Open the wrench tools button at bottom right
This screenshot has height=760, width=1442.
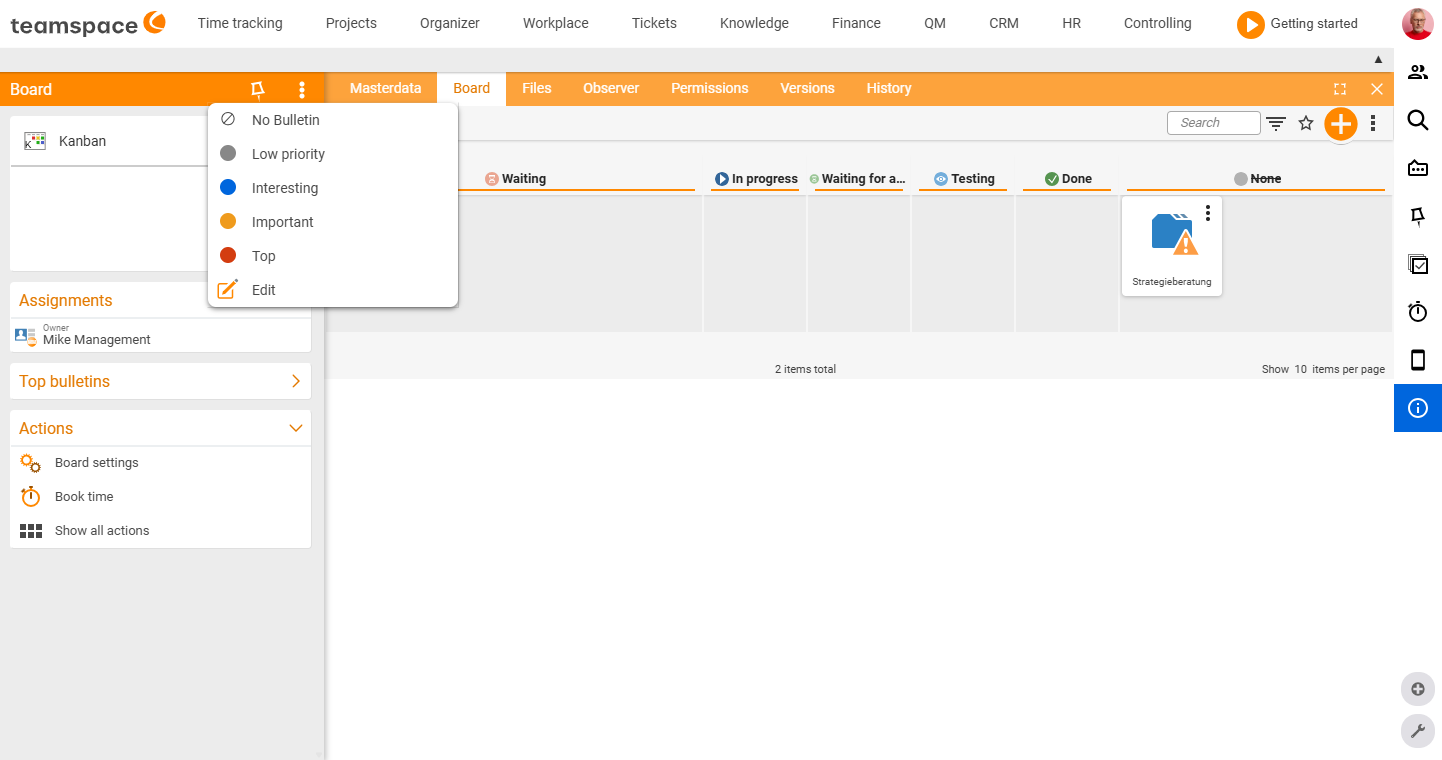(1417, 731)
